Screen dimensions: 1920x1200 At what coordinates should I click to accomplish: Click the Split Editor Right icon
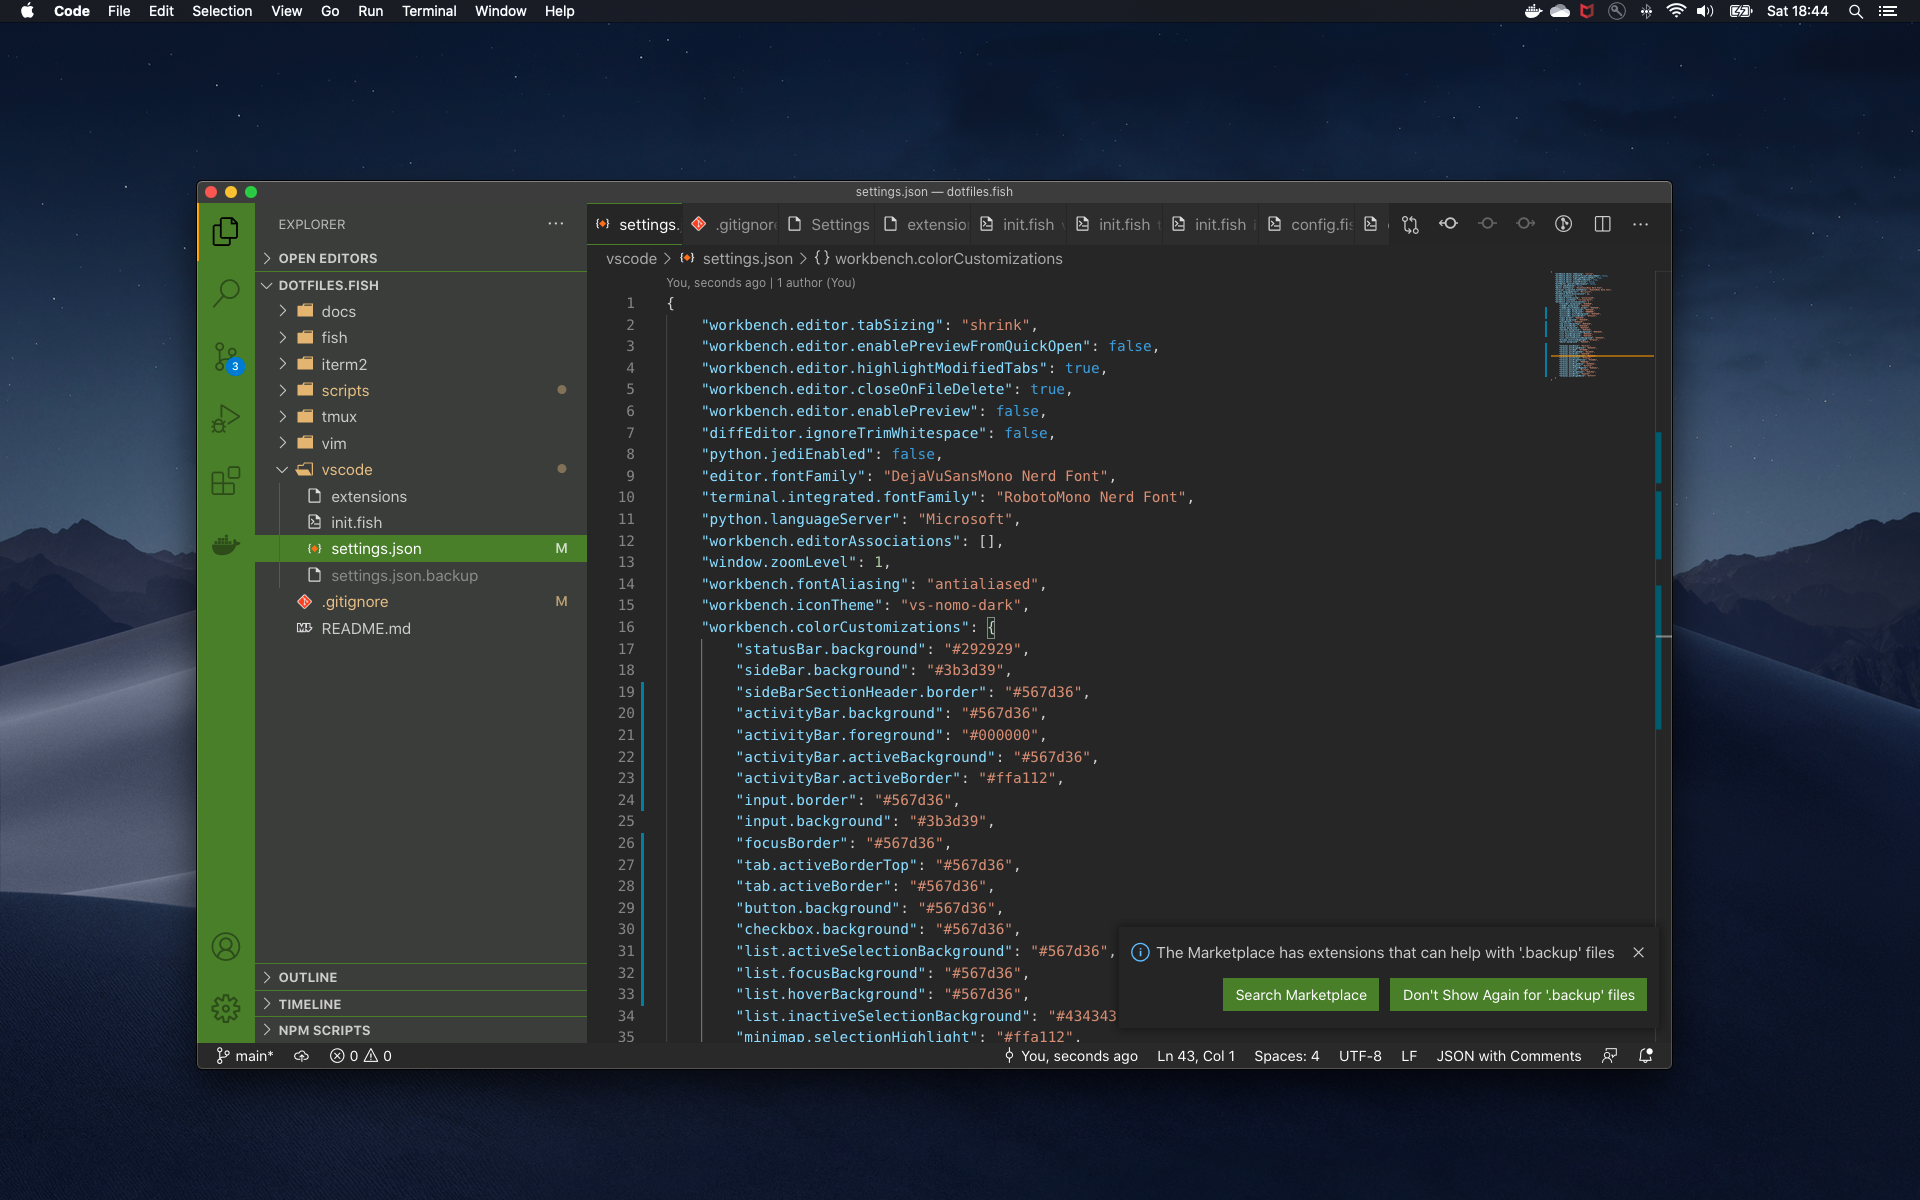coord(1603,224)
